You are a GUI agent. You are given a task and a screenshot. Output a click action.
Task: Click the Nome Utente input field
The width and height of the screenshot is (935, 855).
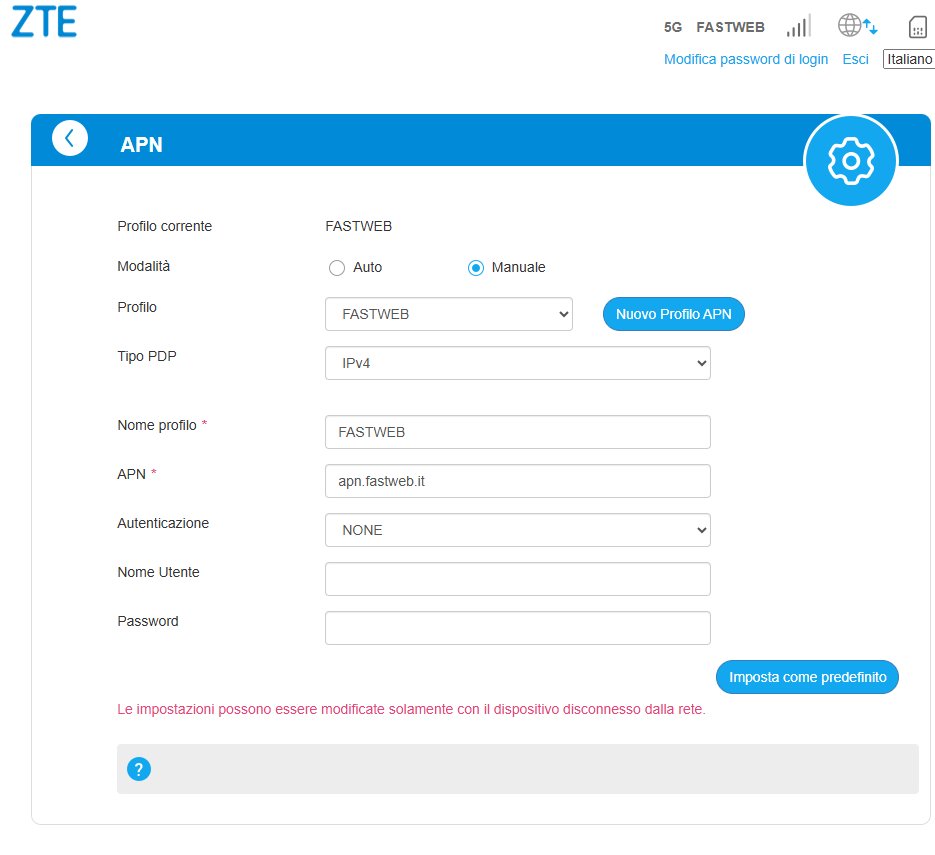517,579
